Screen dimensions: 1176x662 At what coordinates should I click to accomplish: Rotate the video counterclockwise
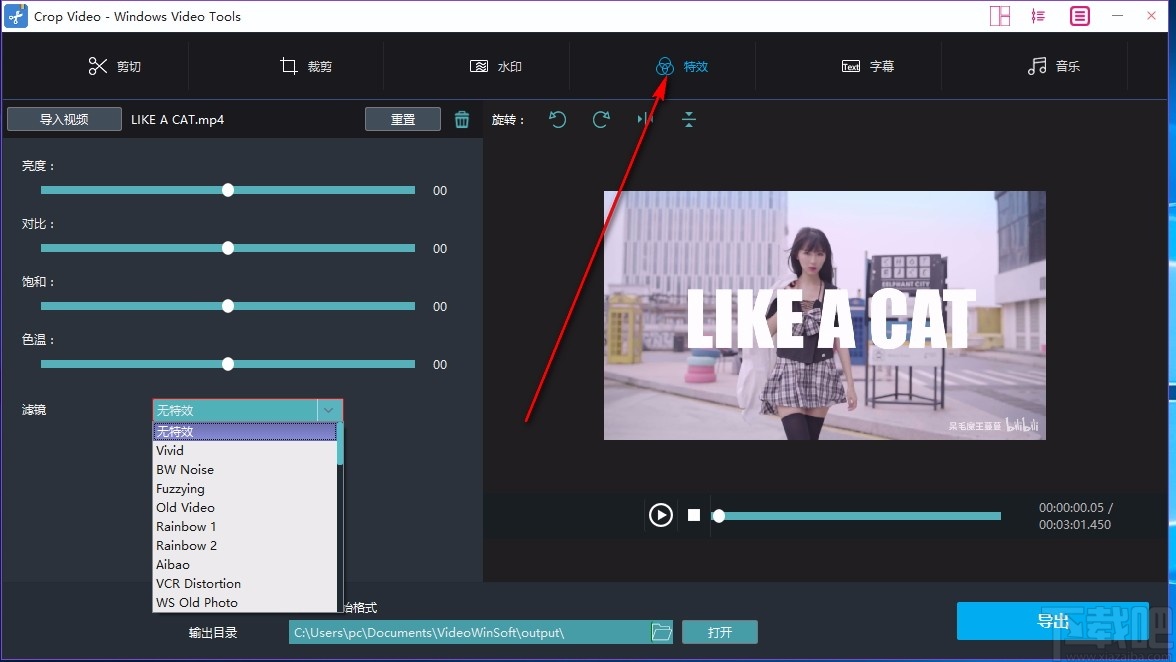tap(557, 119)
